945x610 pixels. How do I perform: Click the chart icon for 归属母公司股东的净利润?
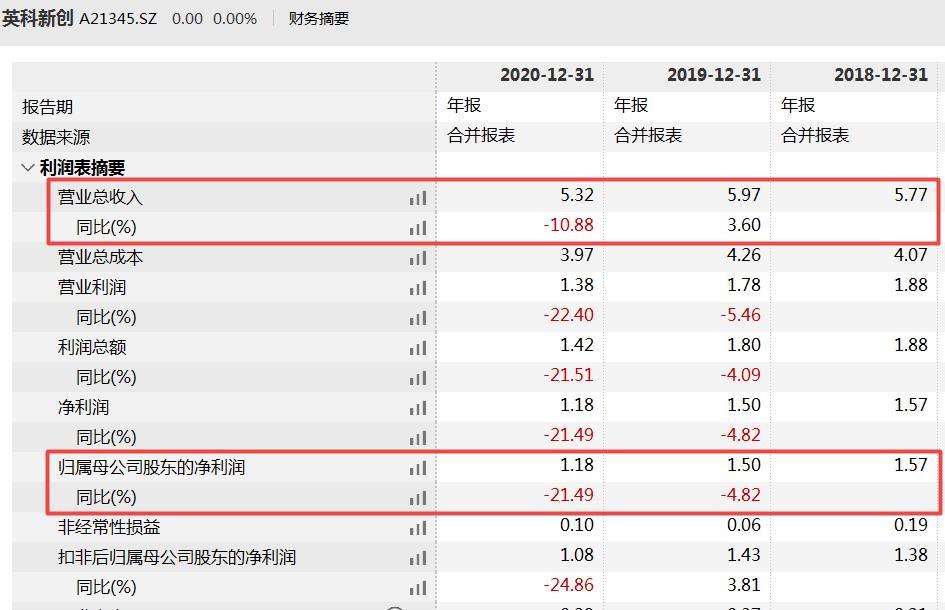[x=418, y=466]
